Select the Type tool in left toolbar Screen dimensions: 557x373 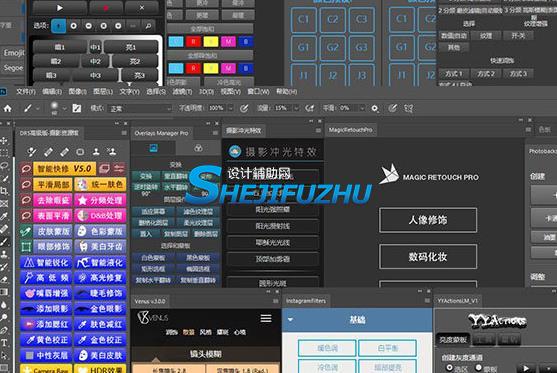click(4, 343)
